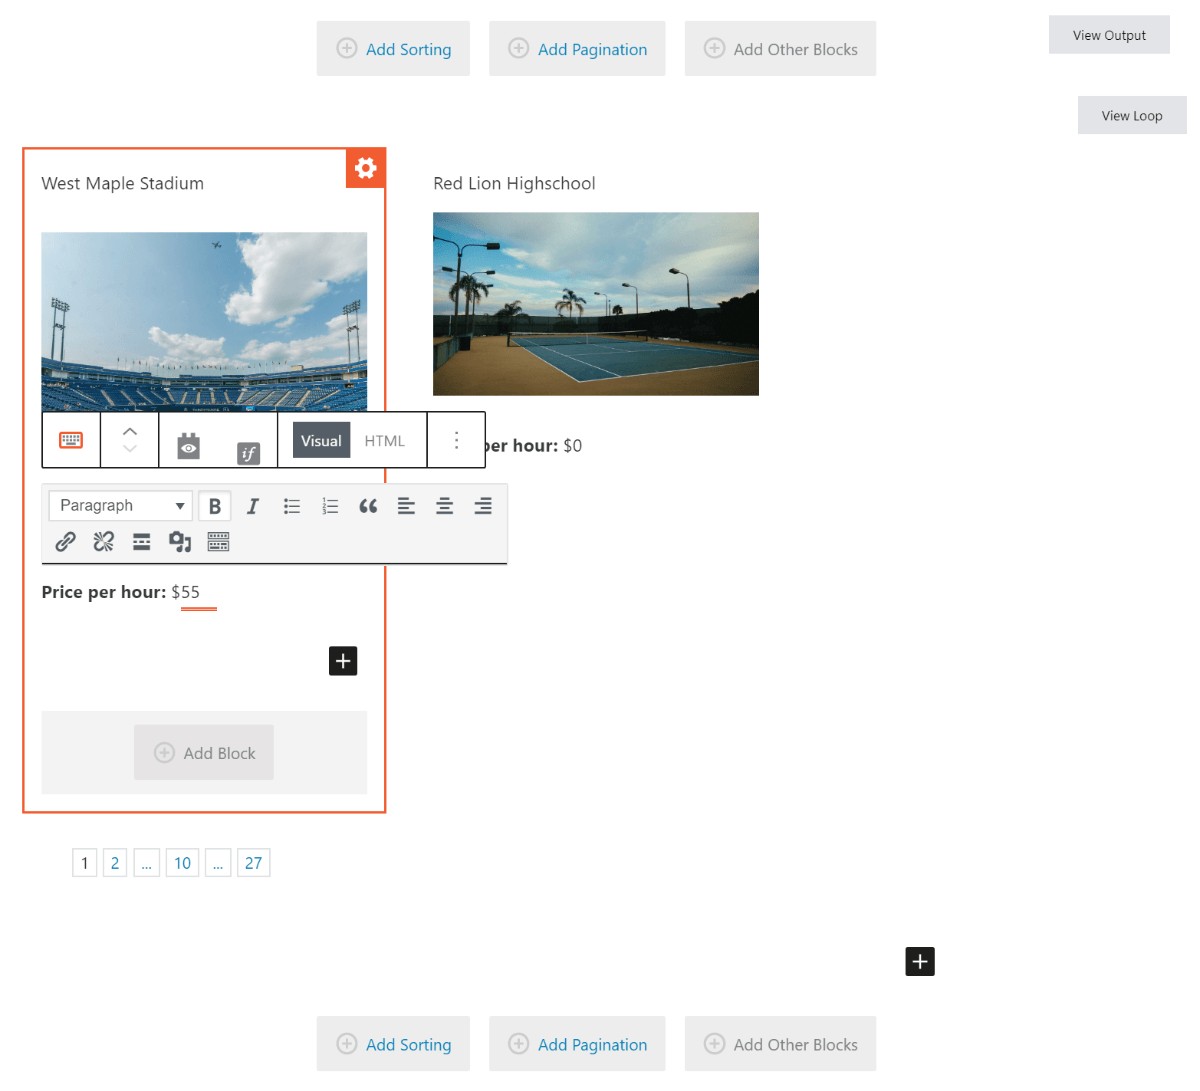Open the Paragraph format dropdown

pyautogui.click(x=119, y=506)
